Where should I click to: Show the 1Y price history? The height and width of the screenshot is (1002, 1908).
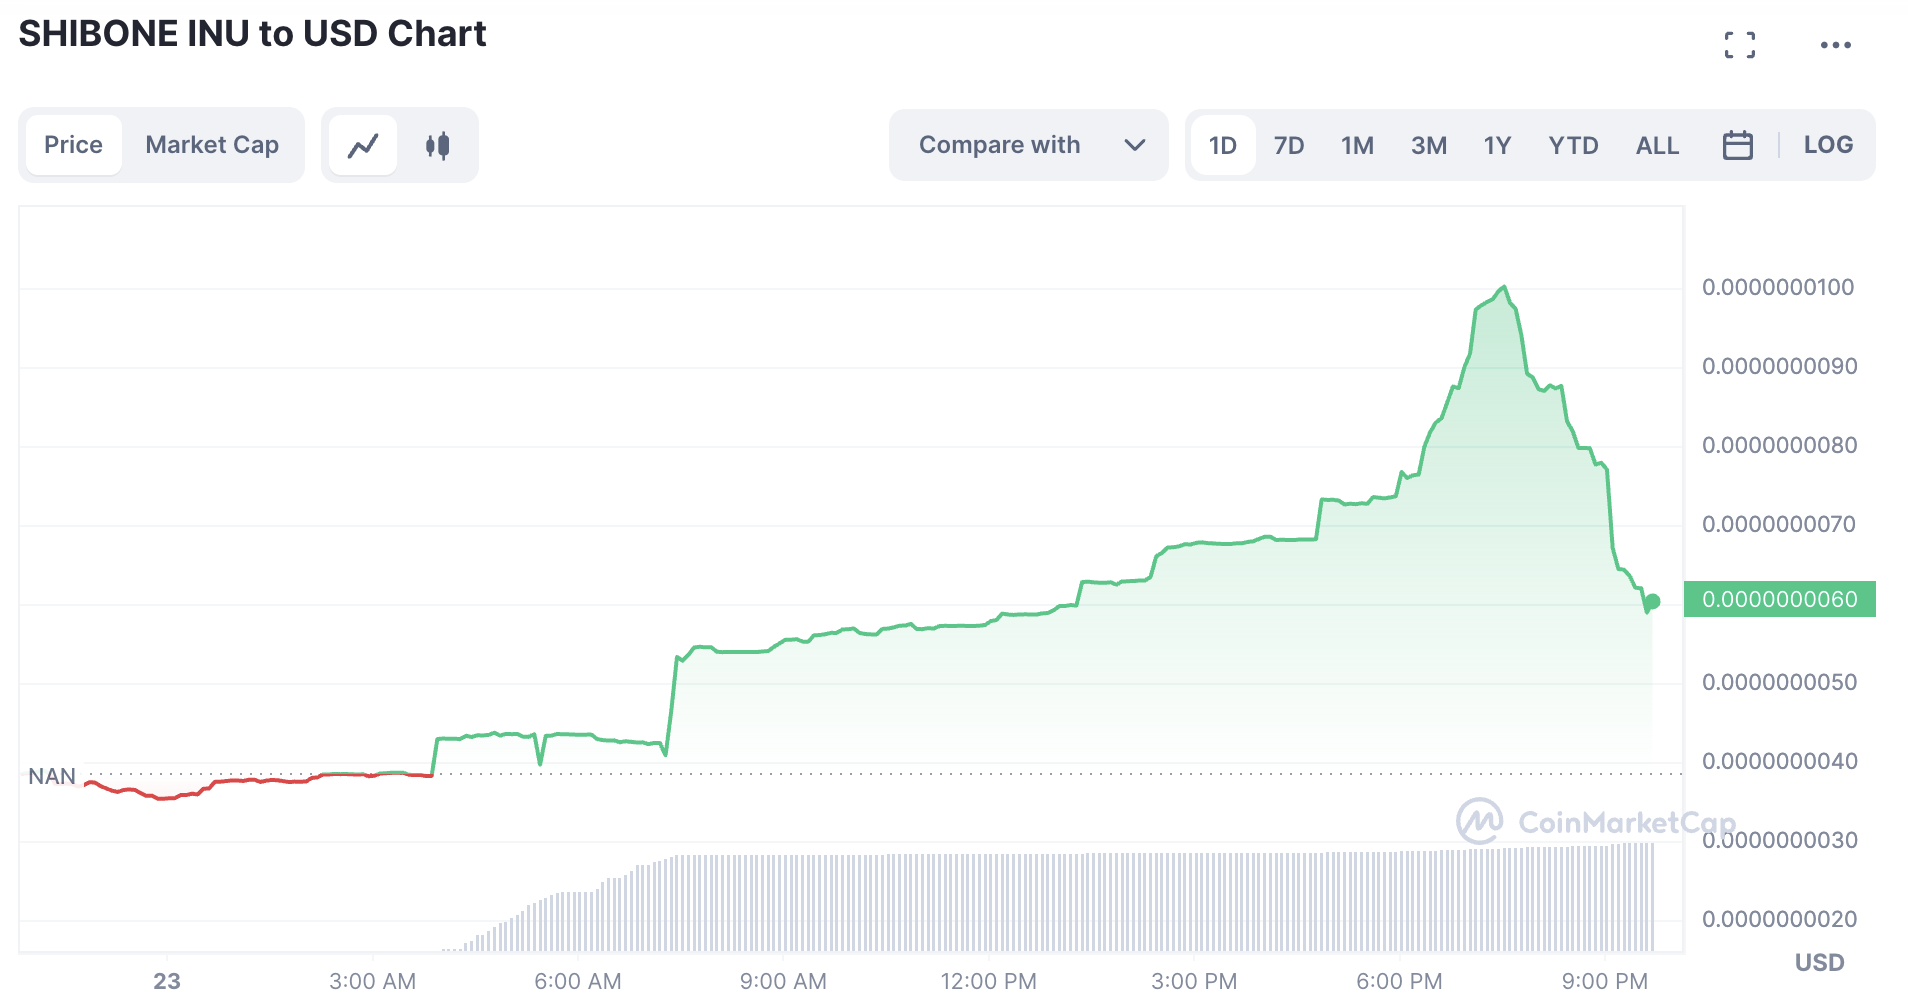click(x=1496, y=146)
